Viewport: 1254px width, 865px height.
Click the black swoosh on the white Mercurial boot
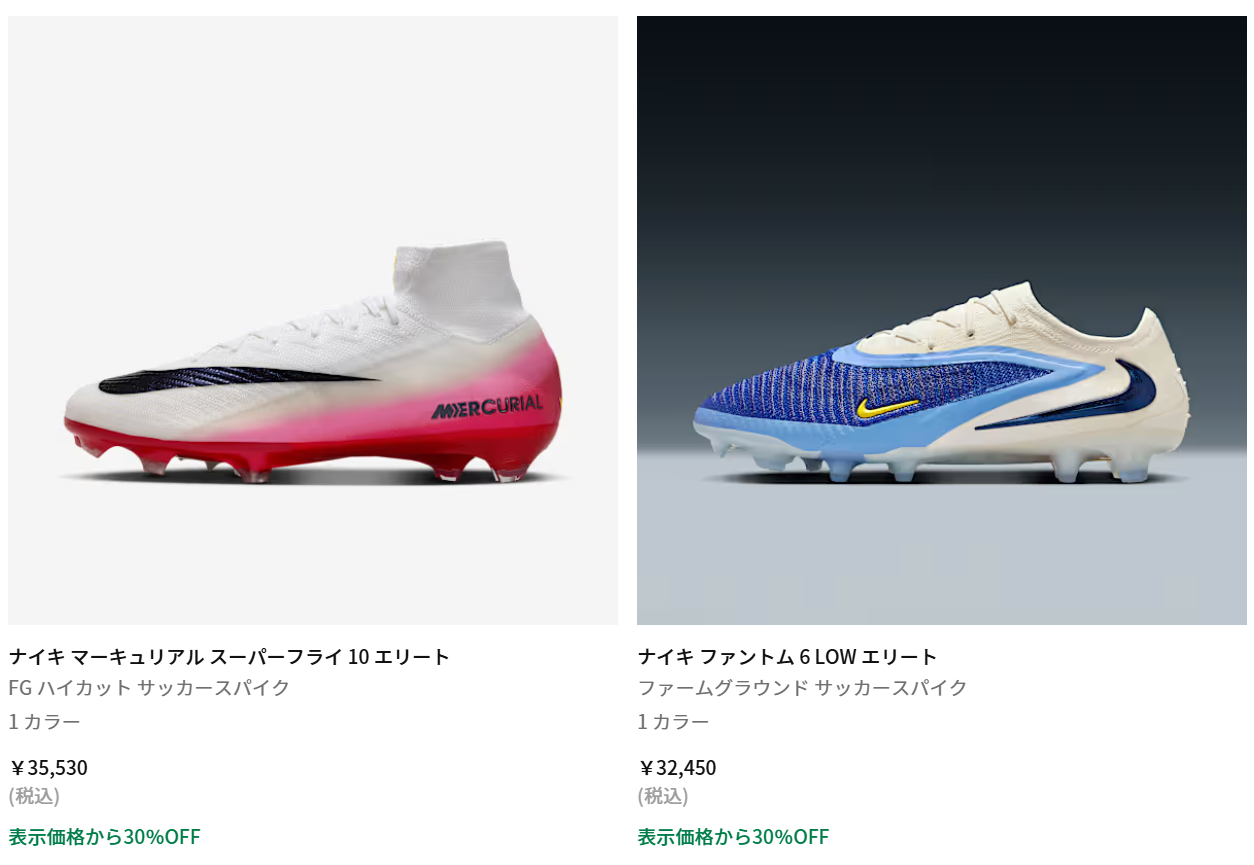coord(238,380)
